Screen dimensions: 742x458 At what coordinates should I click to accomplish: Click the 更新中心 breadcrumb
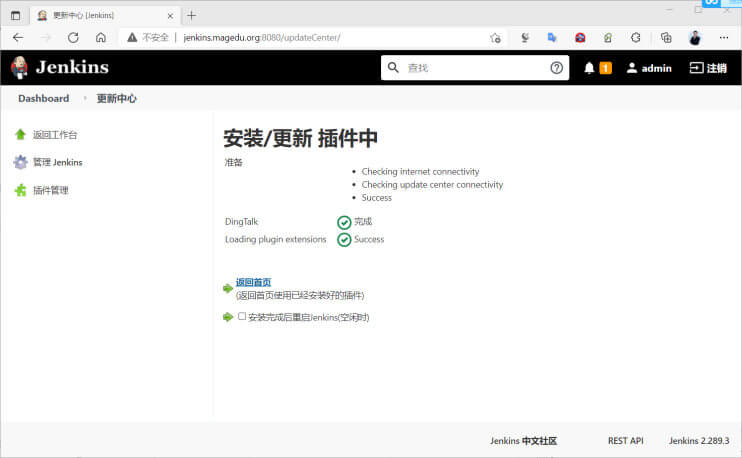[116, 98]
